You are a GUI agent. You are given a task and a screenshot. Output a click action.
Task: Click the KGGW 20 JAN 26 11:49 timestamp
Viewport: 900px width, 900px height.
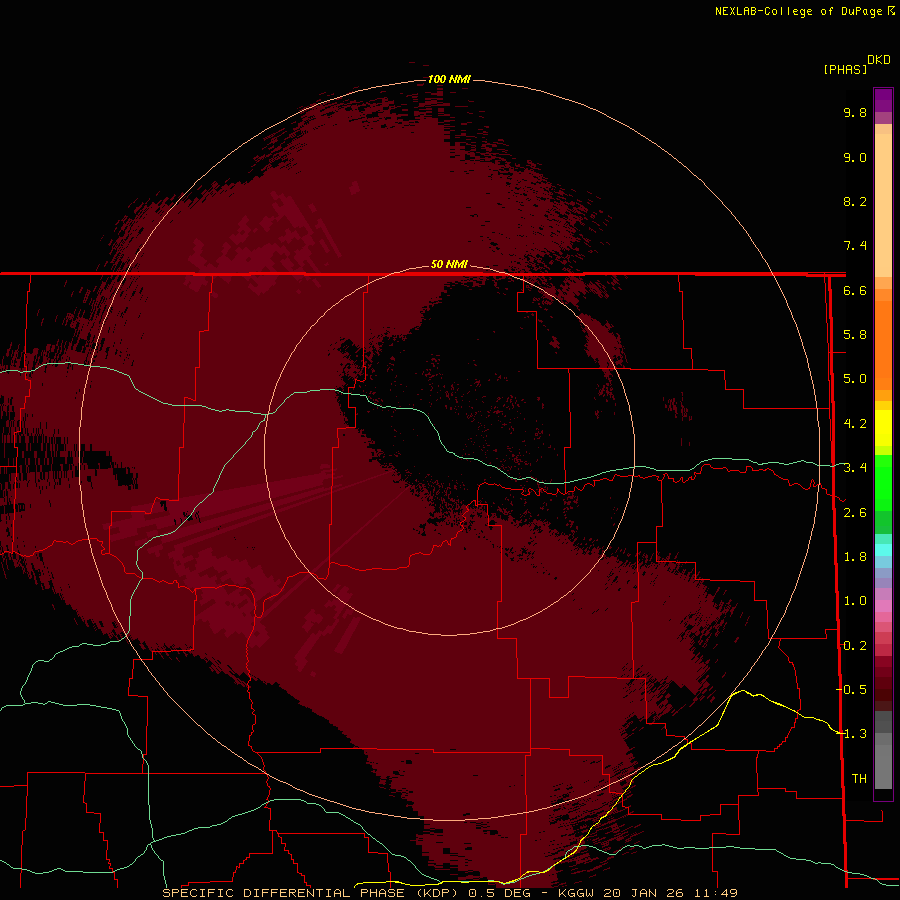(648, 893)
